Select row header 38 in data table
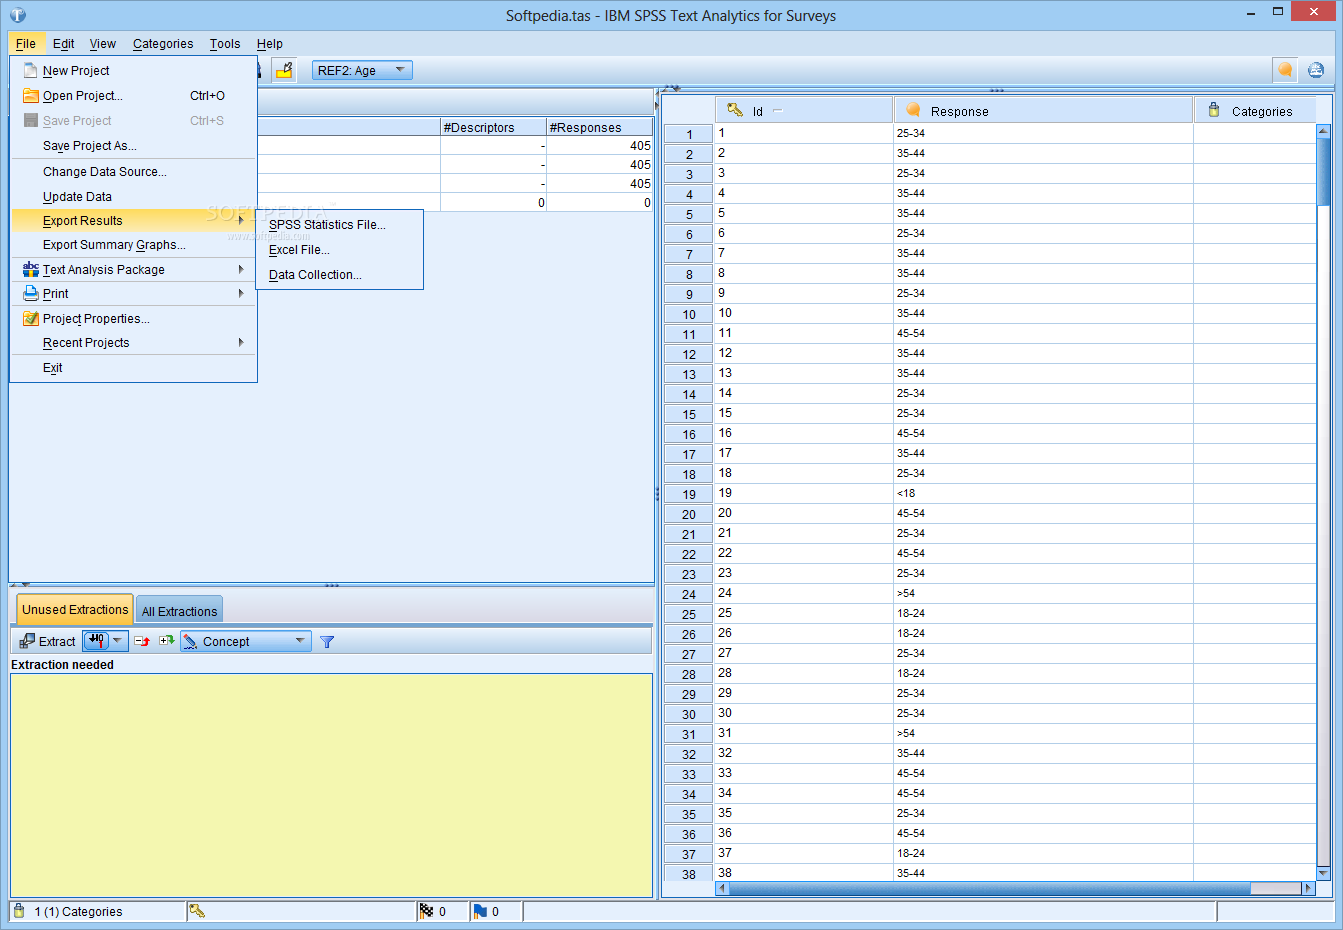Screen dimensions: 1343x930 [x=689, y=874]
